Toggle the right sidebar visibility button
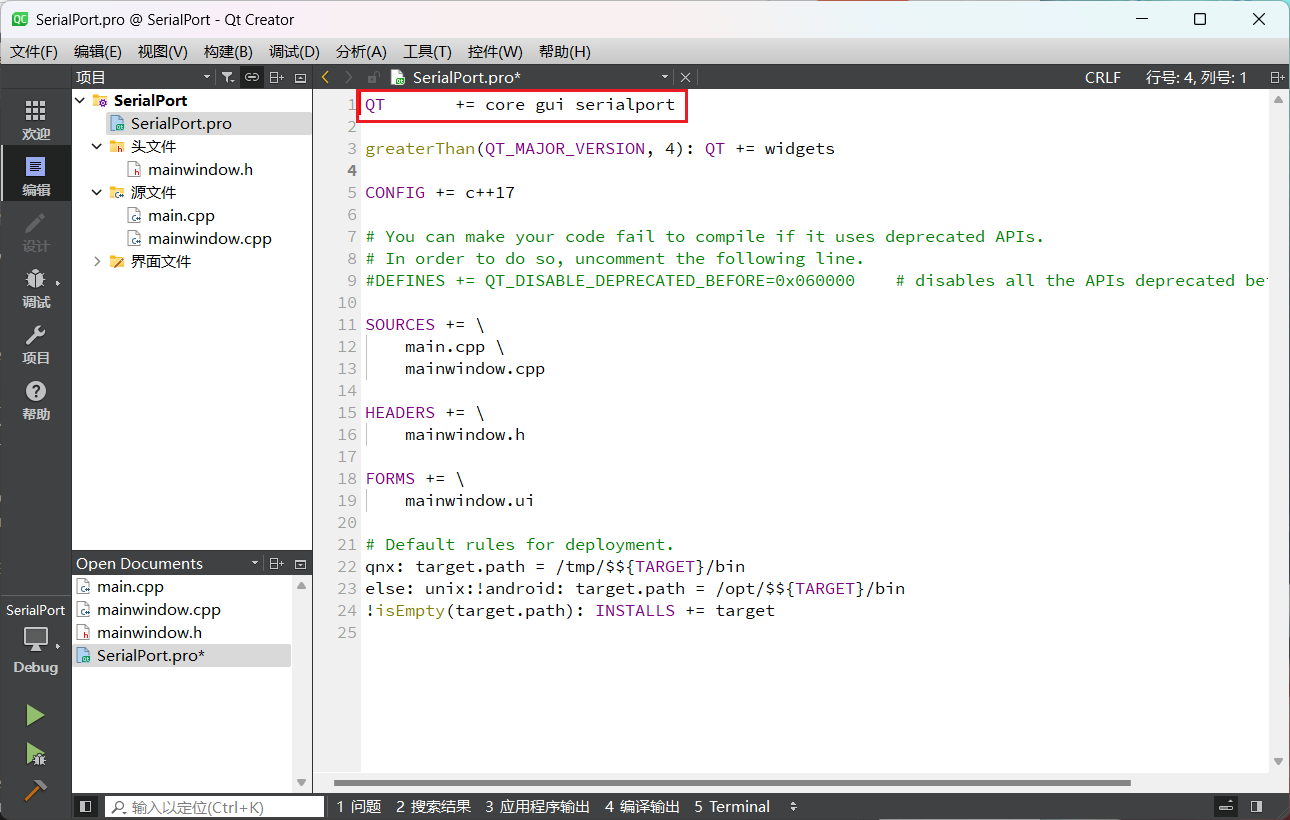 (x=1257, y=806)
